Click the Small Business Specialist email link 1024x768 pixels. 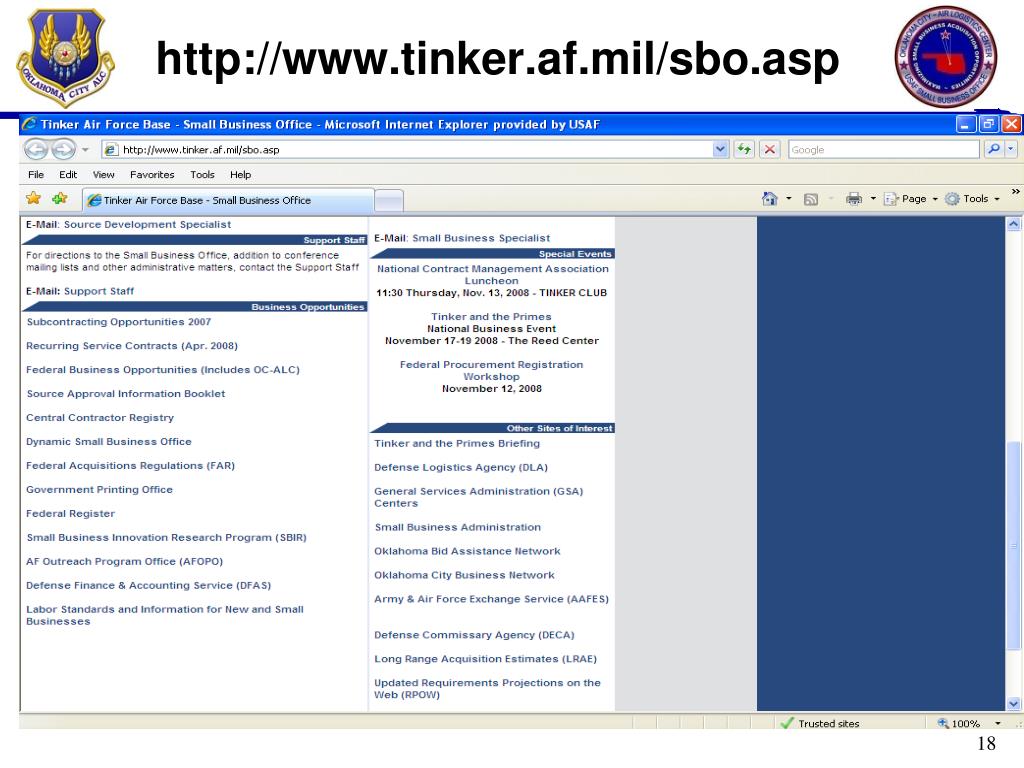[x=481, y=238]
